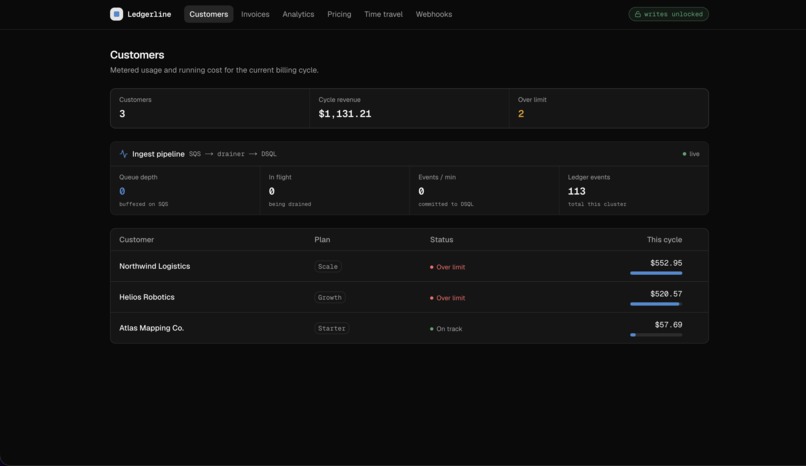Open the Customers tab
Screen dimensions: 806x466
209,14
